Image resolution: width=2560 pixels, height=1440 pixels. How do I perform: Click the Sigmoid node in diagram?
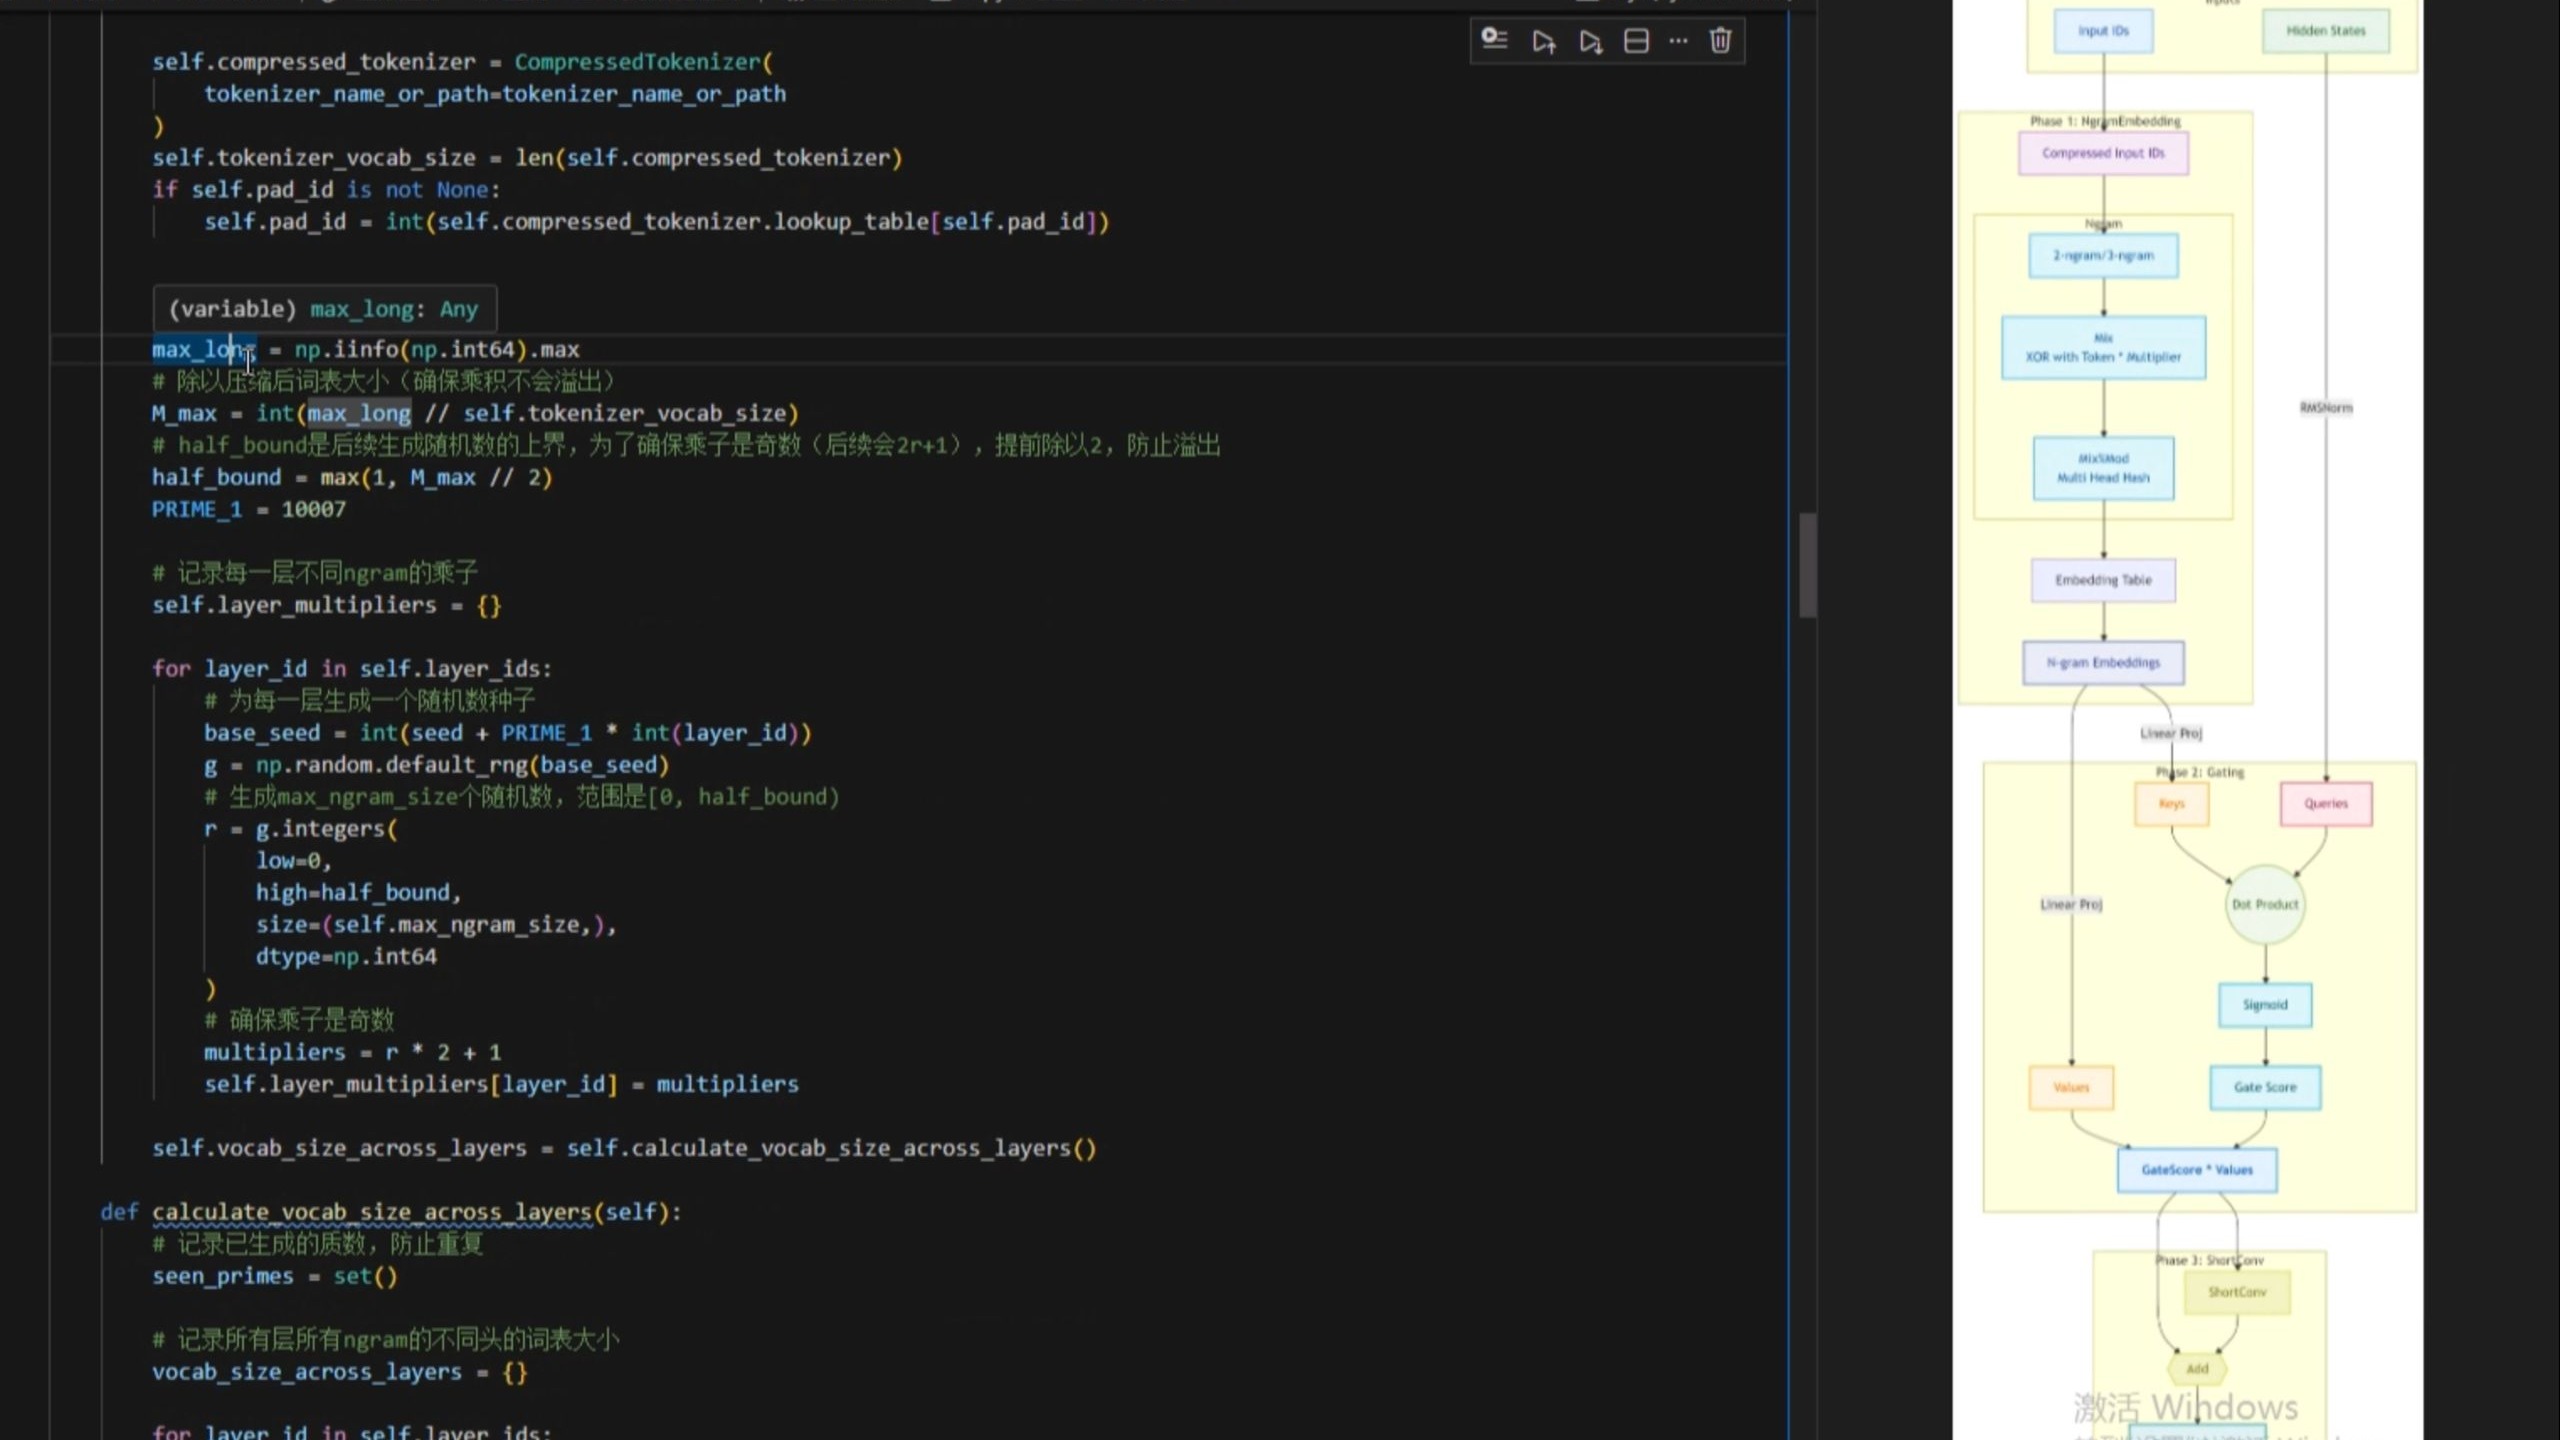[2265, 1004]
